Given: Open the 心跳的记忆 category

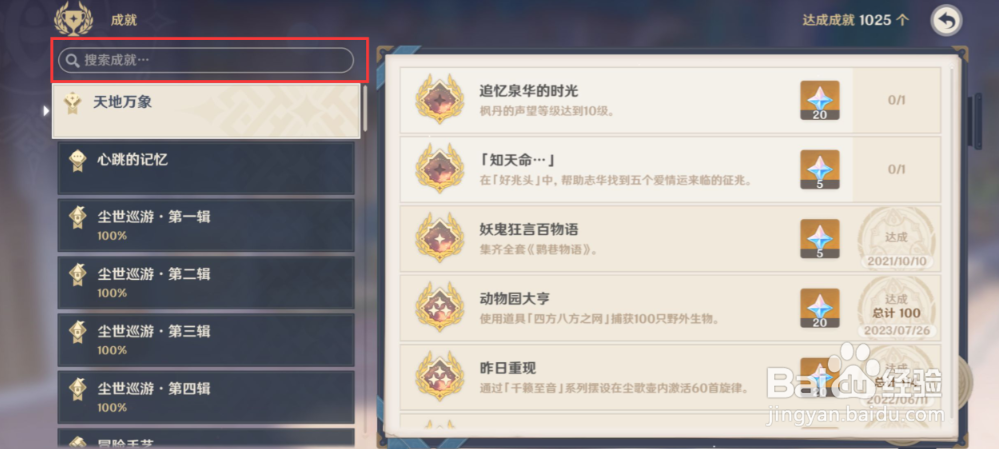Looking at the screenshot, I should [206, 168].
